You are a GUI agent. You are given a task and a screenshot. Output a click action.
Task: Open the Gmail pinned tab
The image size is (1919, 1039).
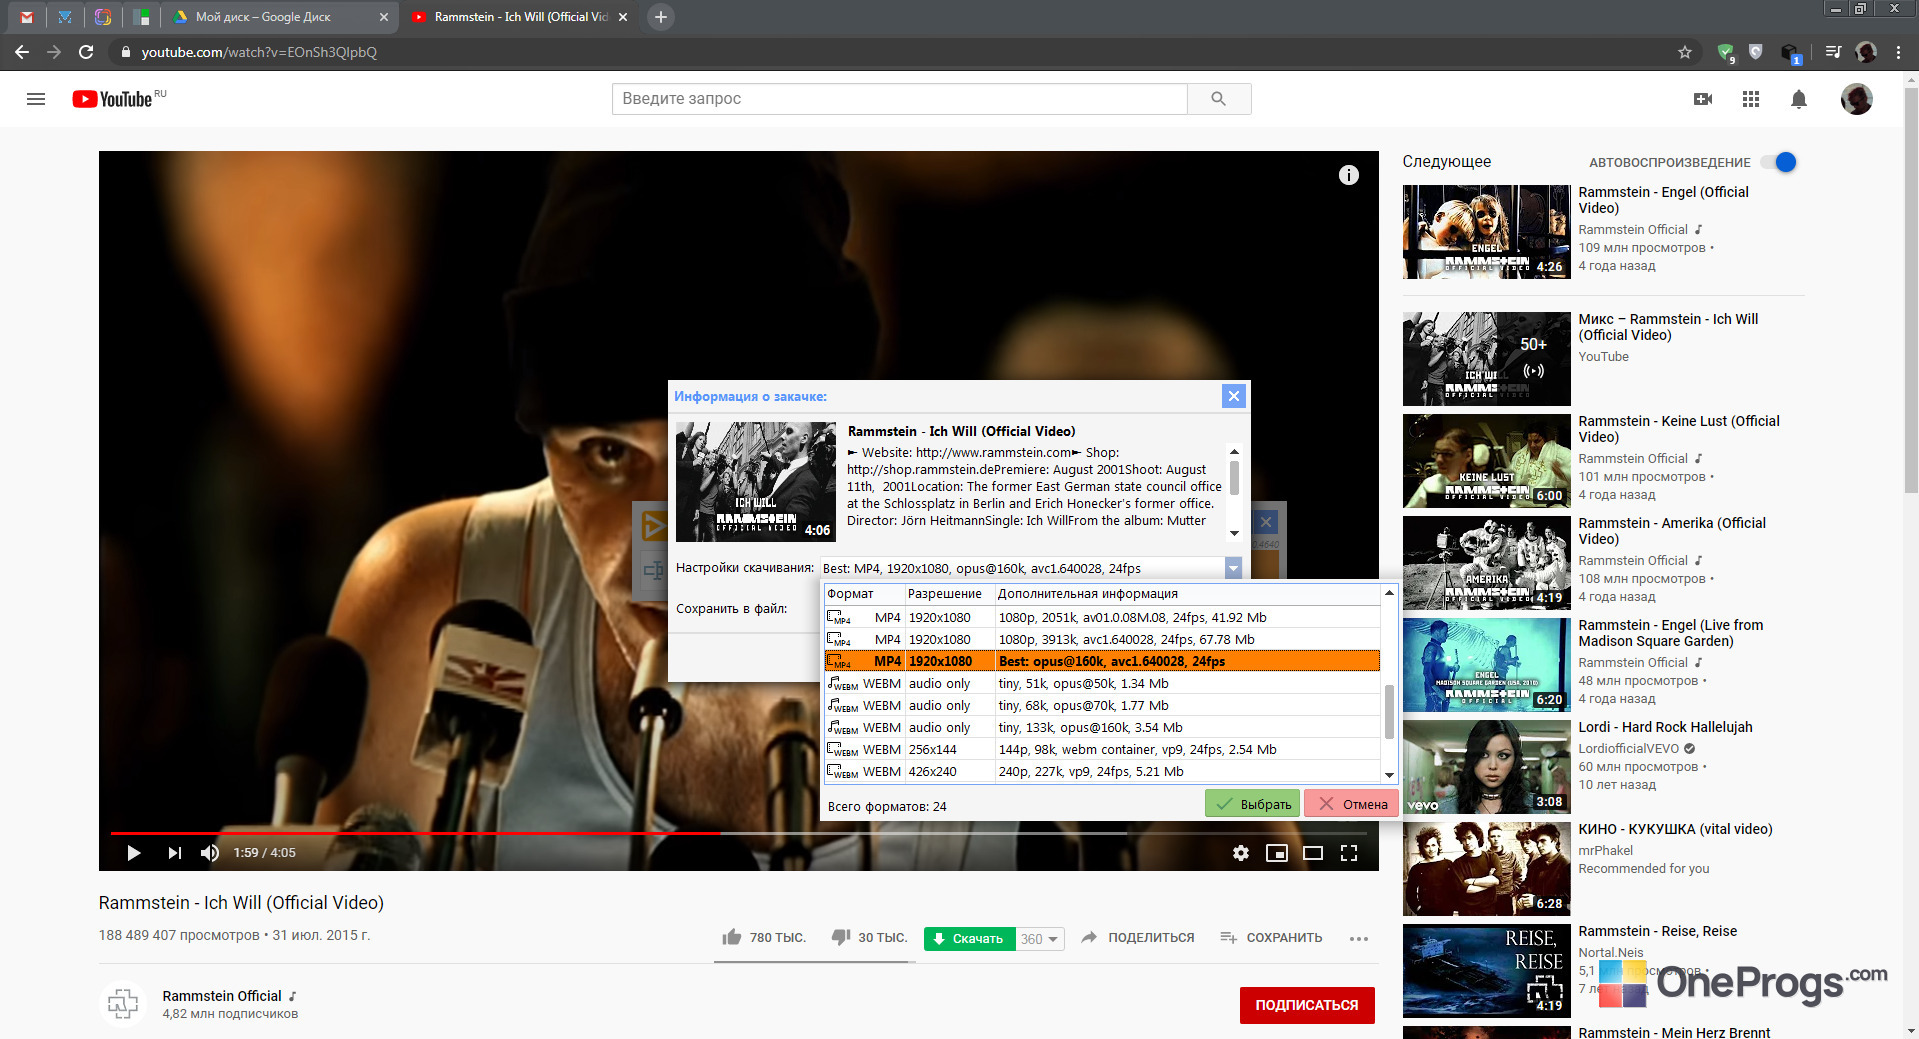point(27,17)
